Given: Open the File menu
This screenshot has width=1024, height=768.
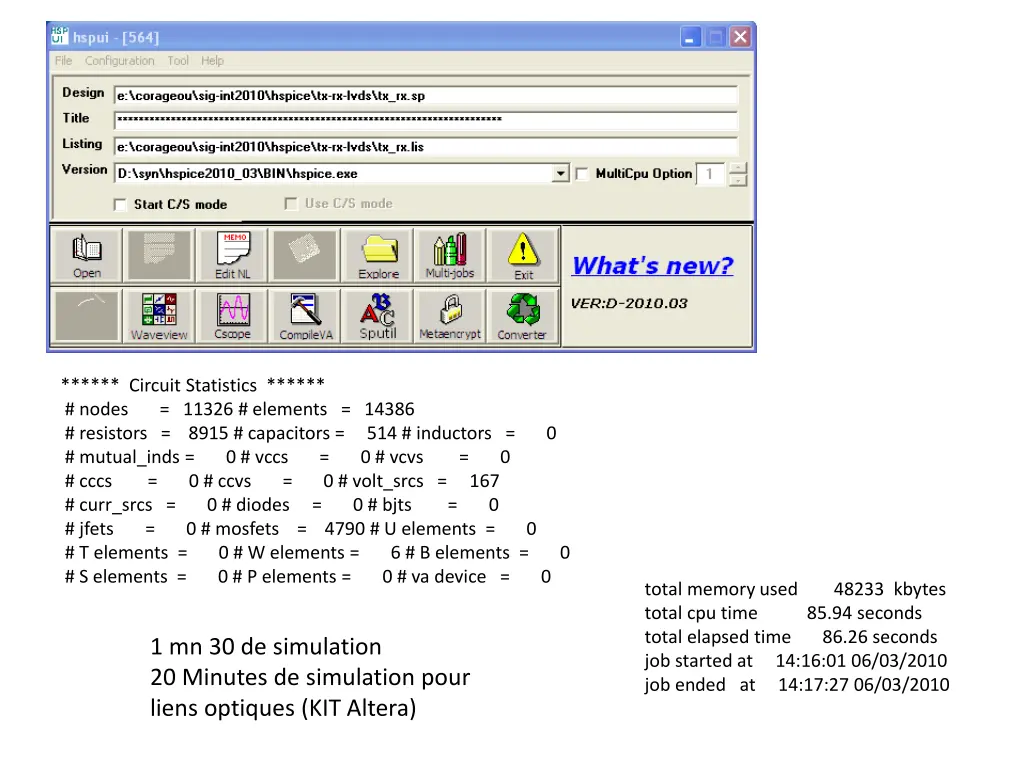Looking at the screenshot, I should coord(63,61).
